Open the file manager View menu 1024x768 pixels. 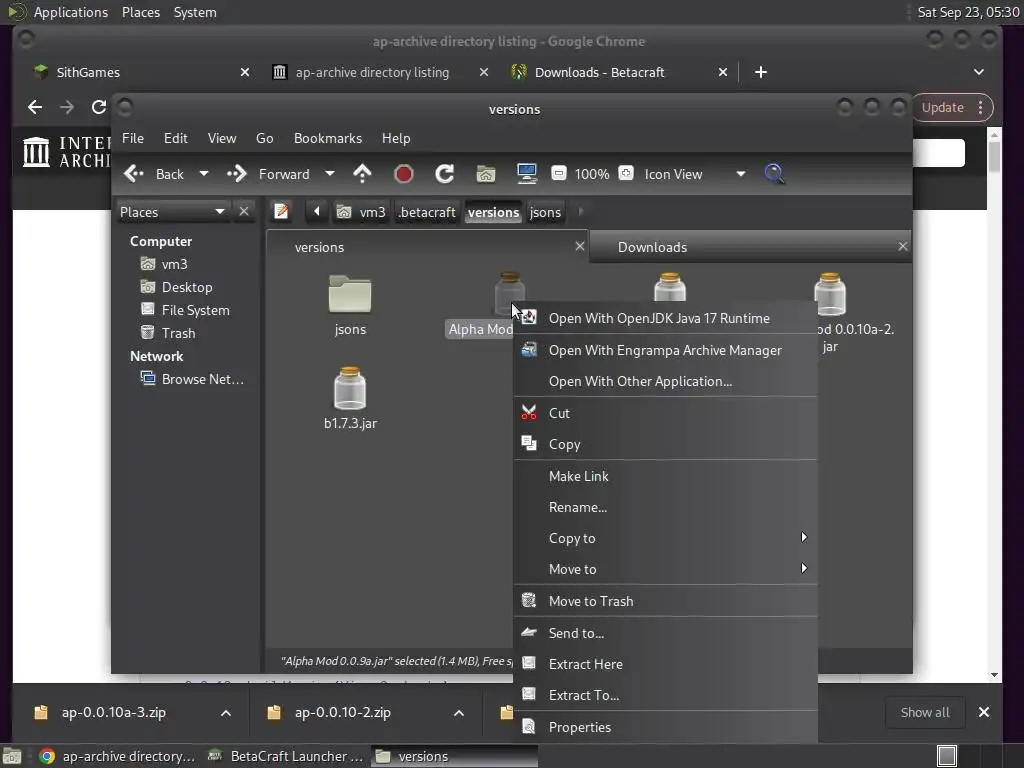click(x=222, y=138)
